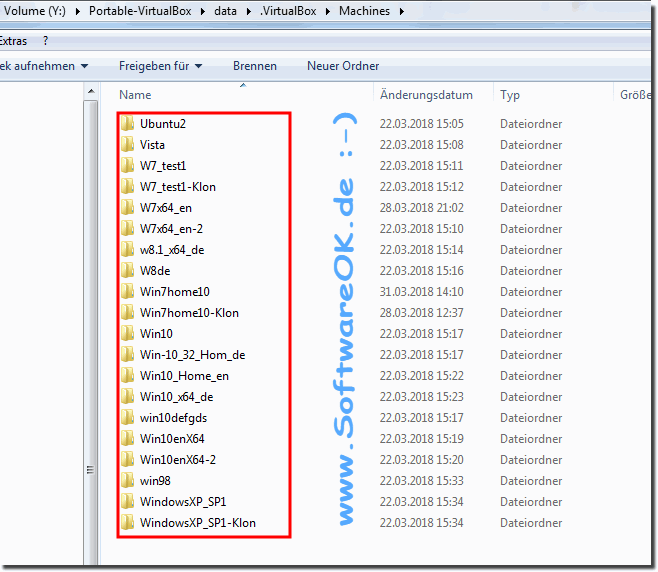This screenshot has height=572, width=658.
Task: Expand the .VirtualBox breadcrumb arrow
Action: pyautogui.click(x=328, y=11)
